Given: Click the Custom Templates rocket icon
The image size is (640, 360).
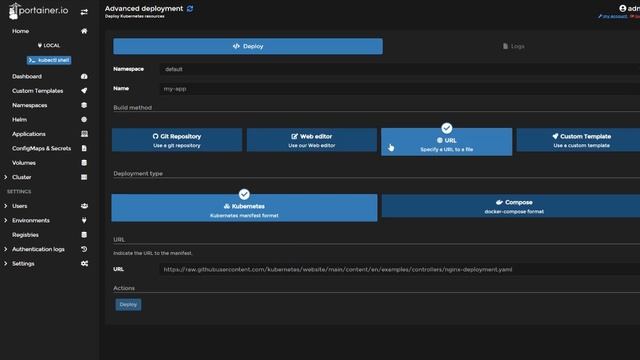Looking at the screenshot, I should 84,91.
